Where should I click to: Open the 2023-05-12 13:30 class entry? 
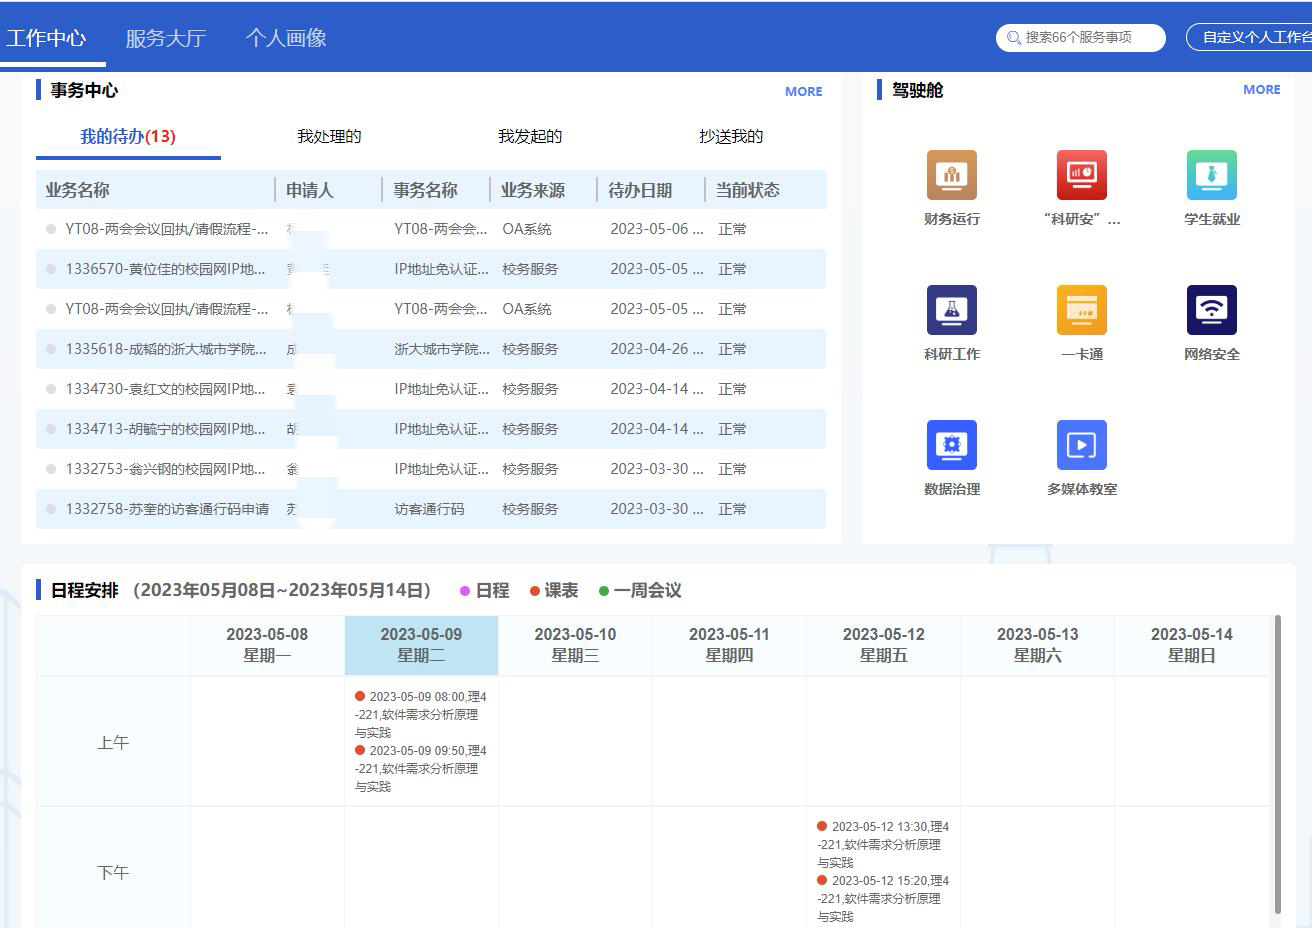[x=883, y=844]
